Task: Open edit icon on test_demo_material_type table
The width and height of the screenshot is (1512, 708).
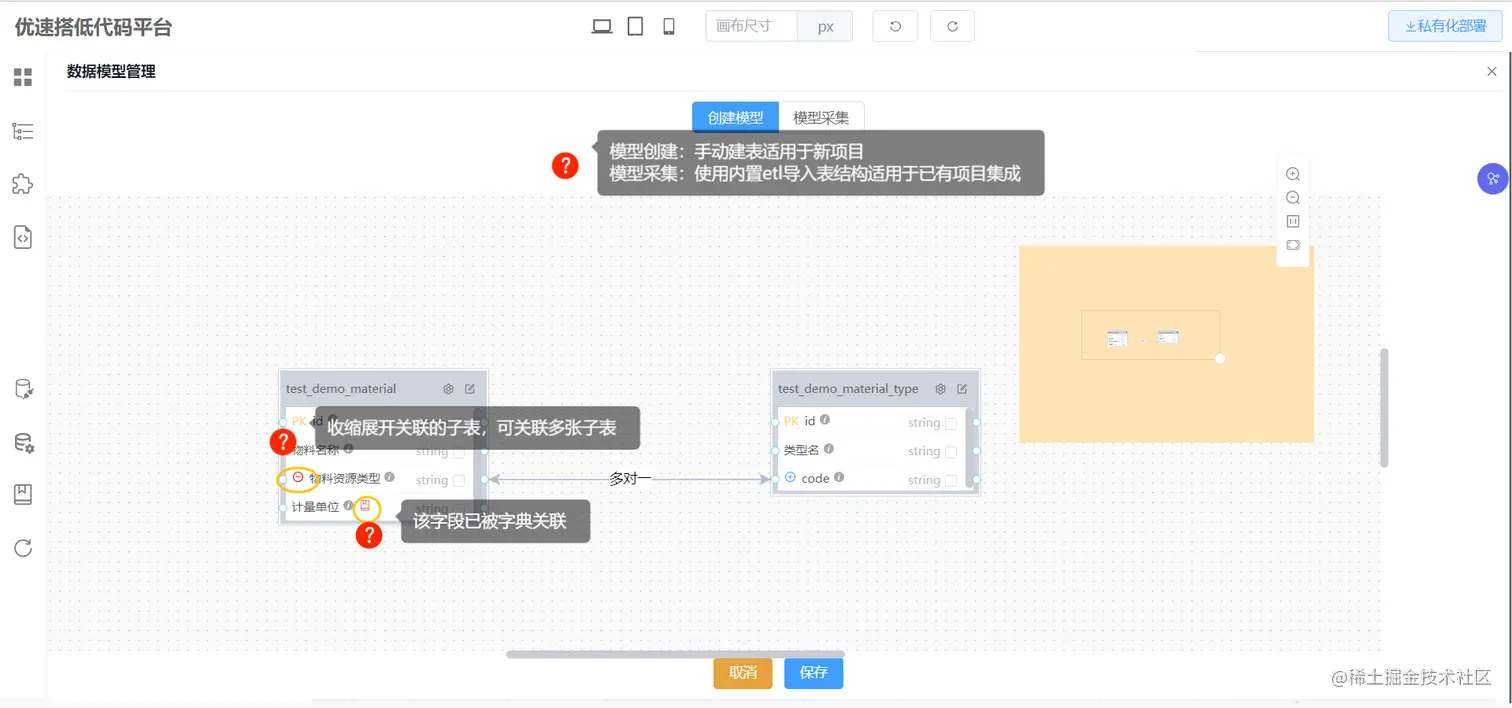Action: (963, 388)
